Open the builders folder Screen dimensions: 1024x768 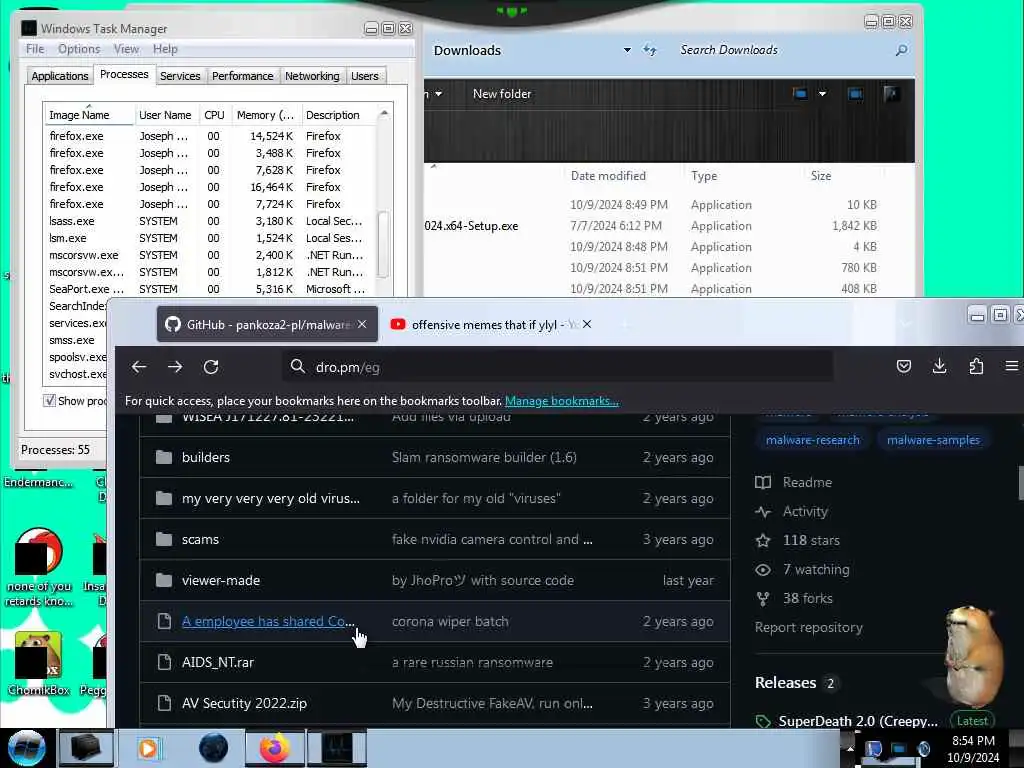coord(206,457)
